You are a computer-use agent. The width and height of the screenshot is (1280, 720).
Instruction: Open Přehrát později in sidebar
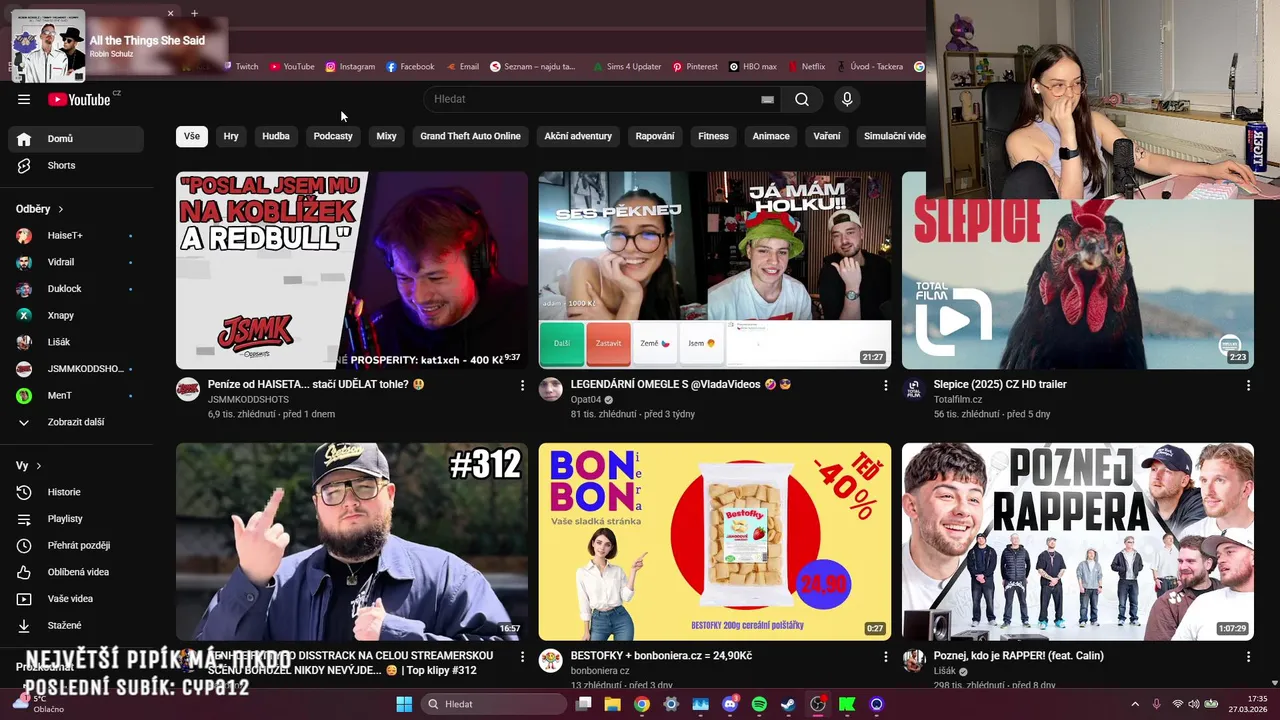point(76,545)
